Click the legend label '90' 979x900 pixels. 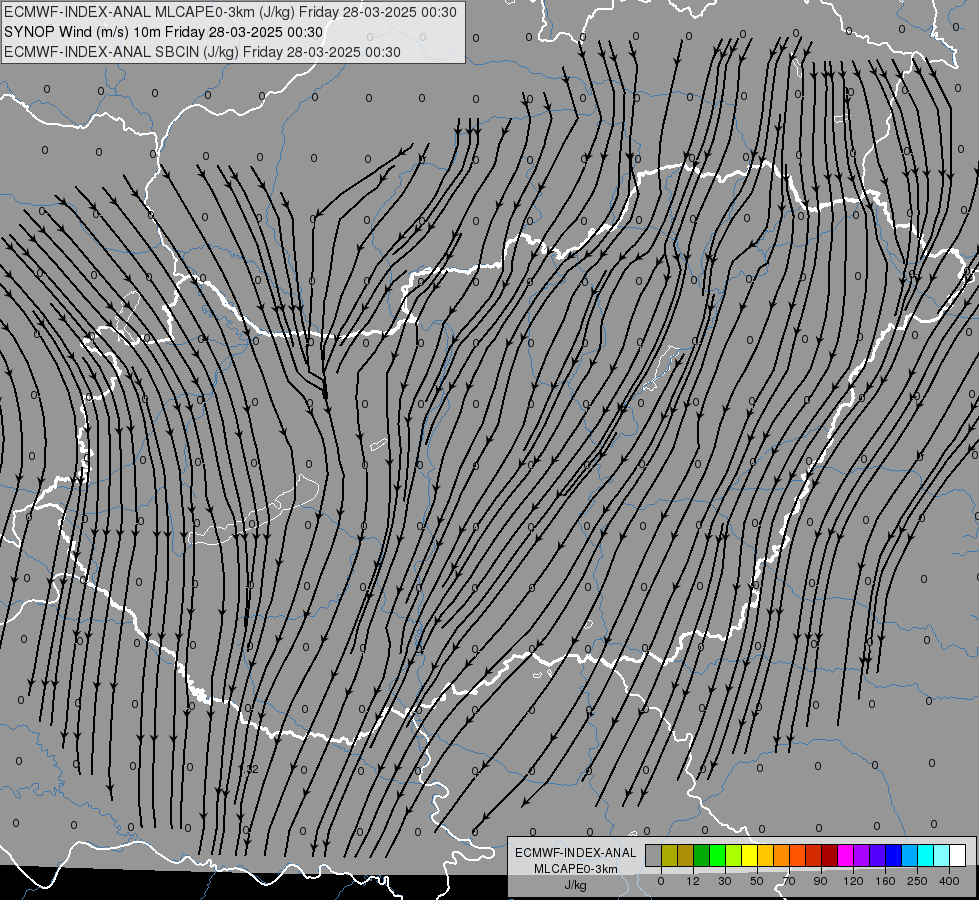tap(820, 881)
